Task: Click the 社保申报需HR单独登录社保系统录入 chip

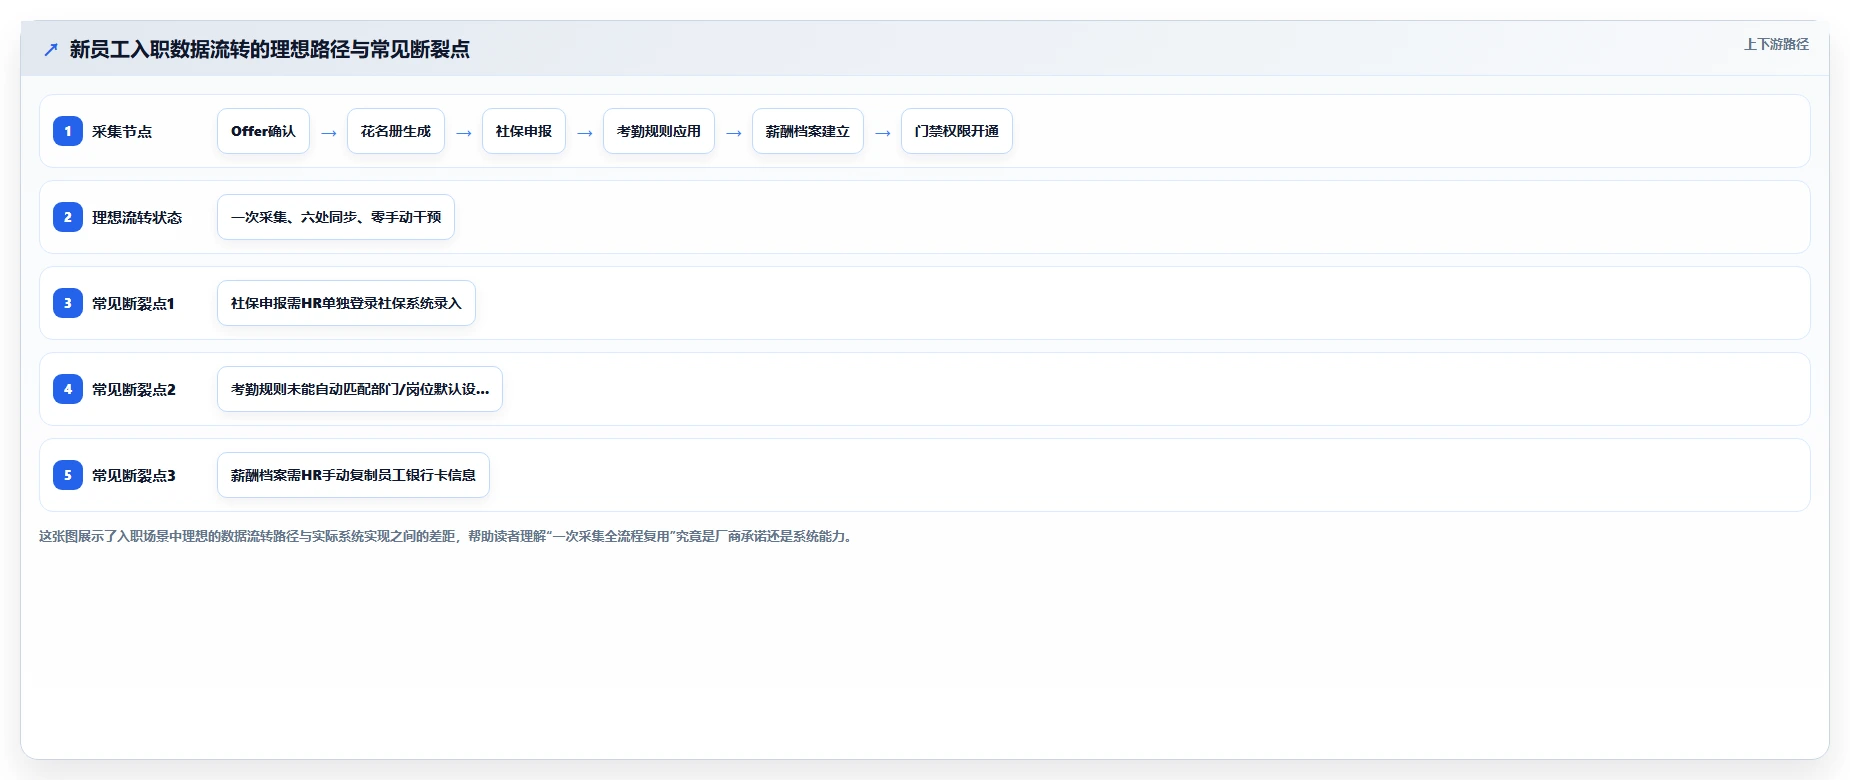Action: point(347,303)
